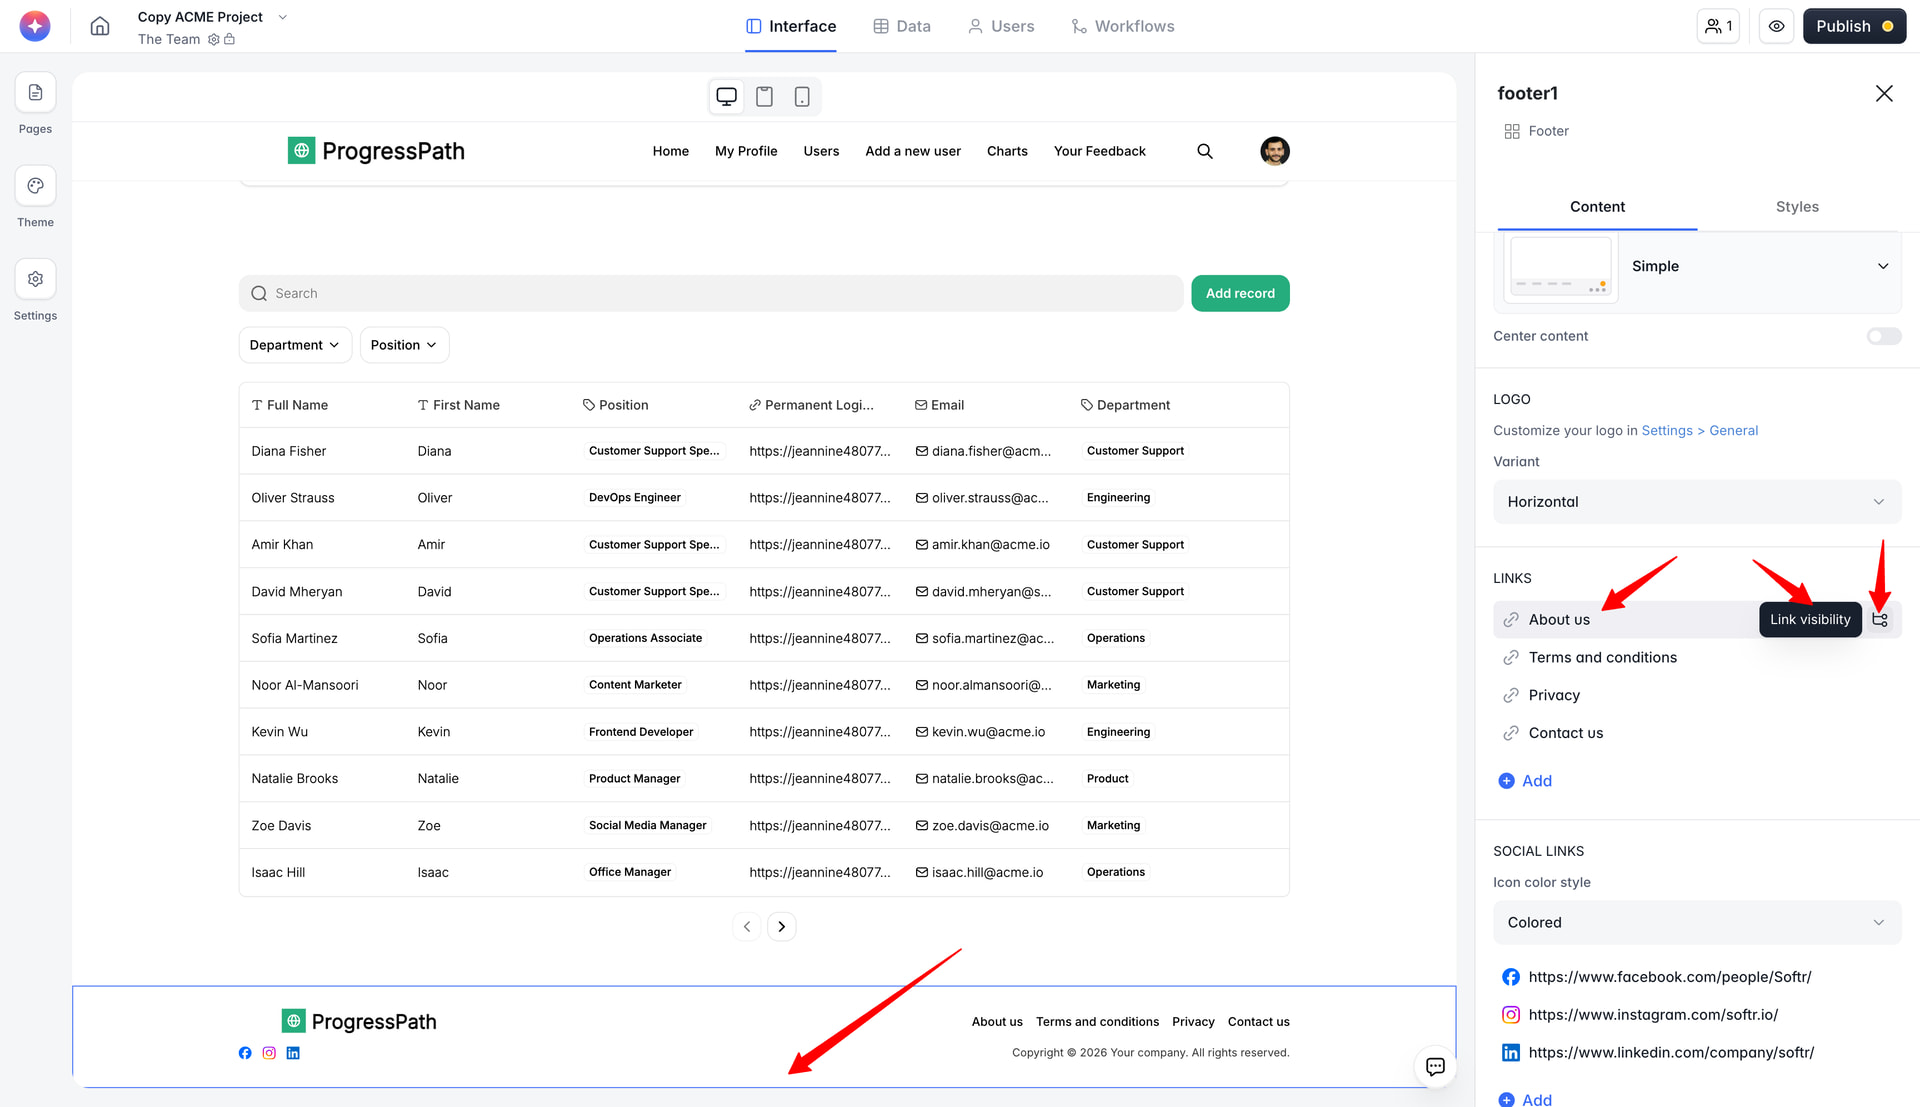Switch to mobile preview device icon

(801, 97)
